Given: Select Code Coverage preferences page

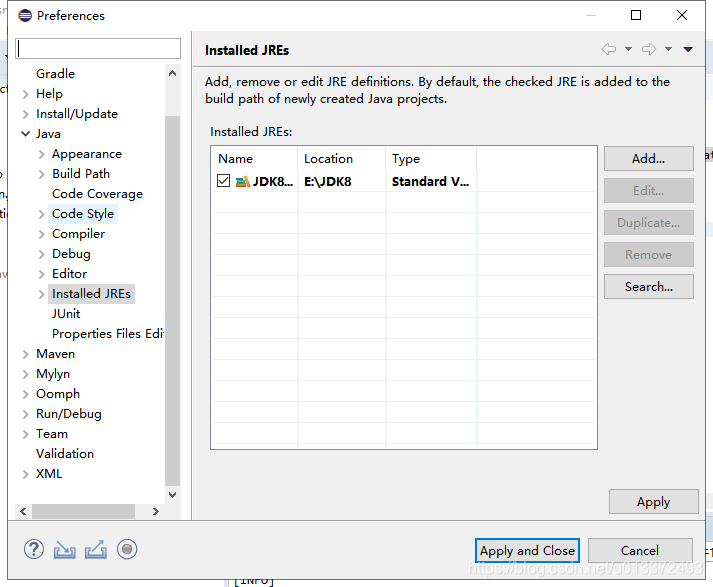Looking at the screenshot, I should tap(97, 194).
